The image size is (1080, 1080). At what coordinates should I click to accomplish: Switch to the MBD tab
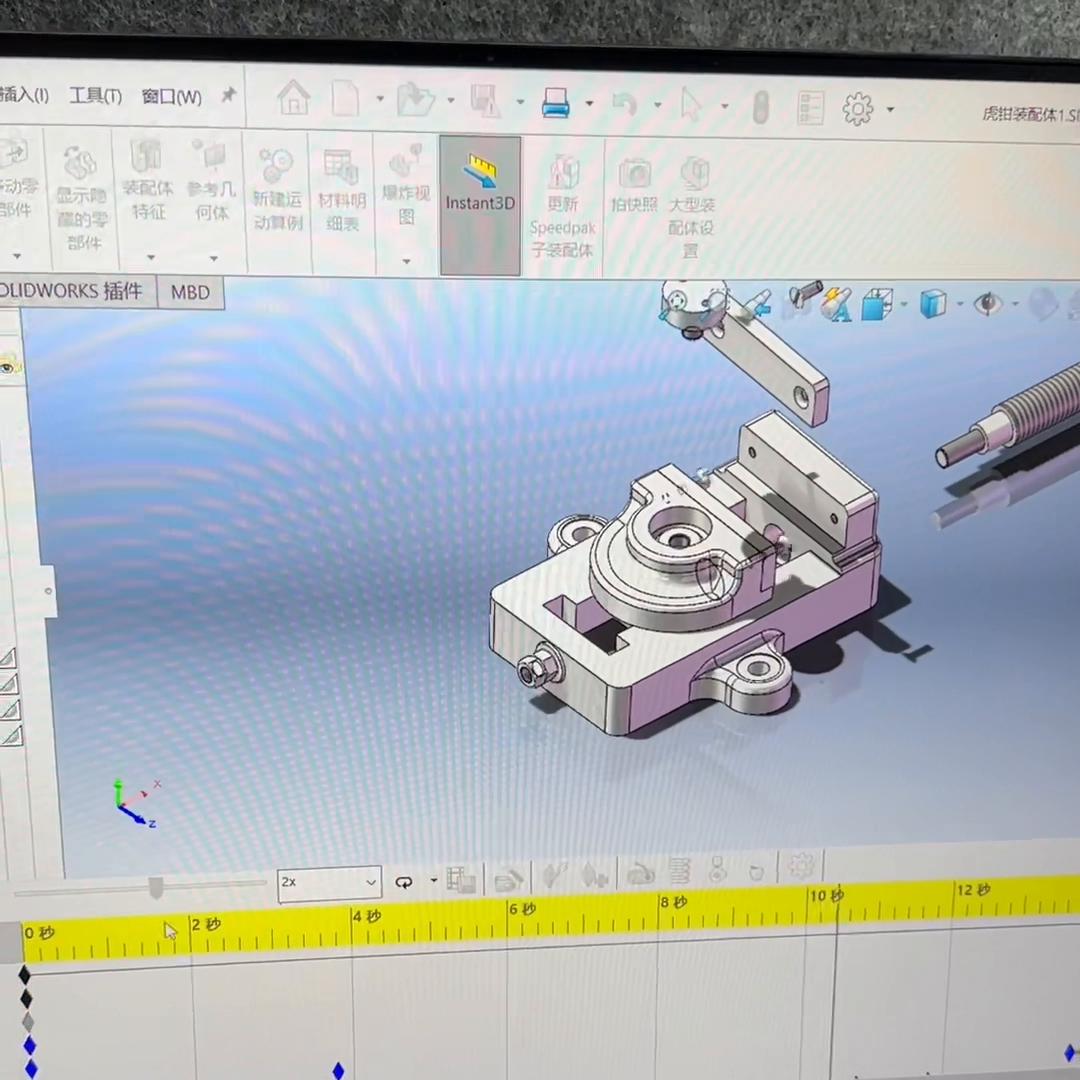[x=189, y=292]
